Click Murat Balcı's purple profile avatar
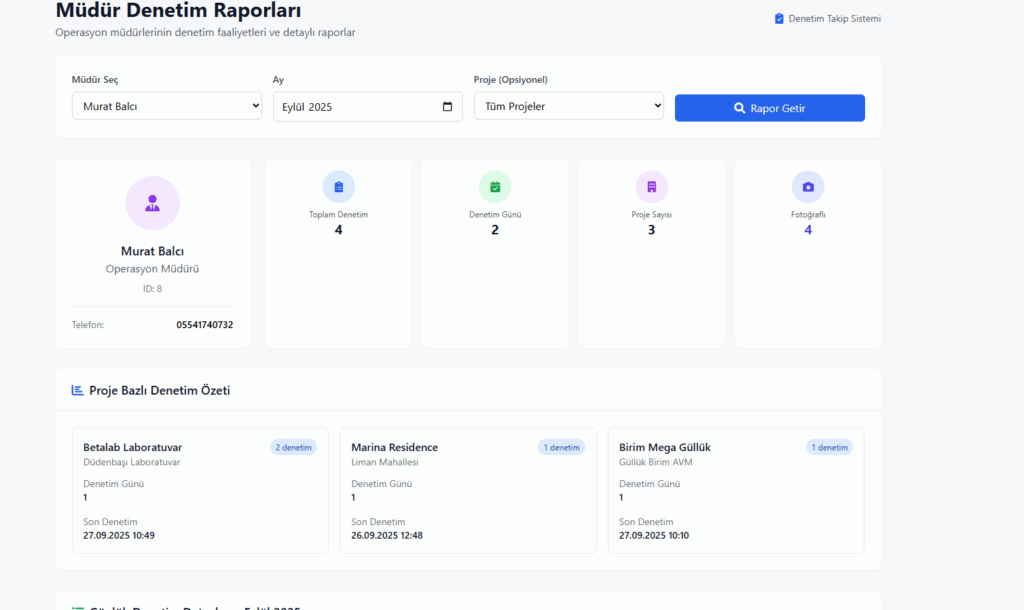 click(152, 203)
